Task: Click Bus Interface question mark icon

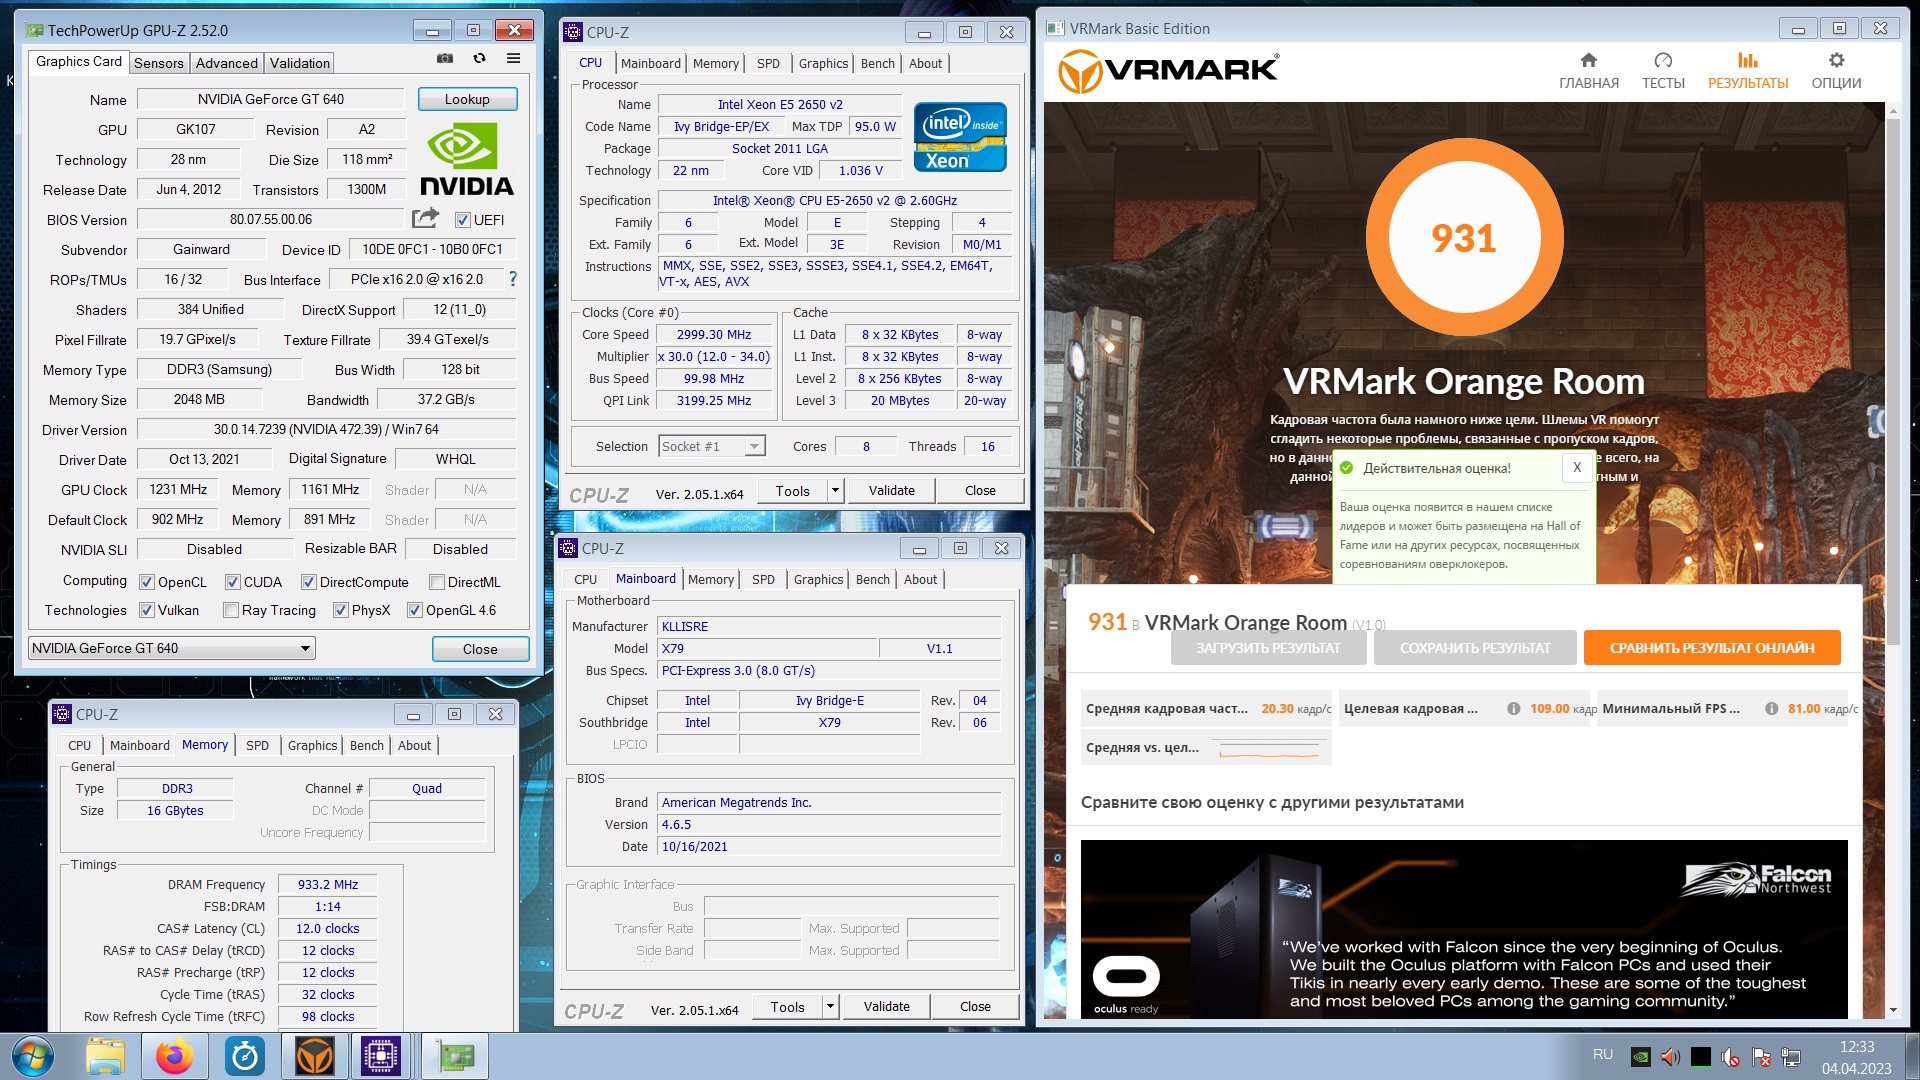Action: pyautogui.click(x=513, y=279)
